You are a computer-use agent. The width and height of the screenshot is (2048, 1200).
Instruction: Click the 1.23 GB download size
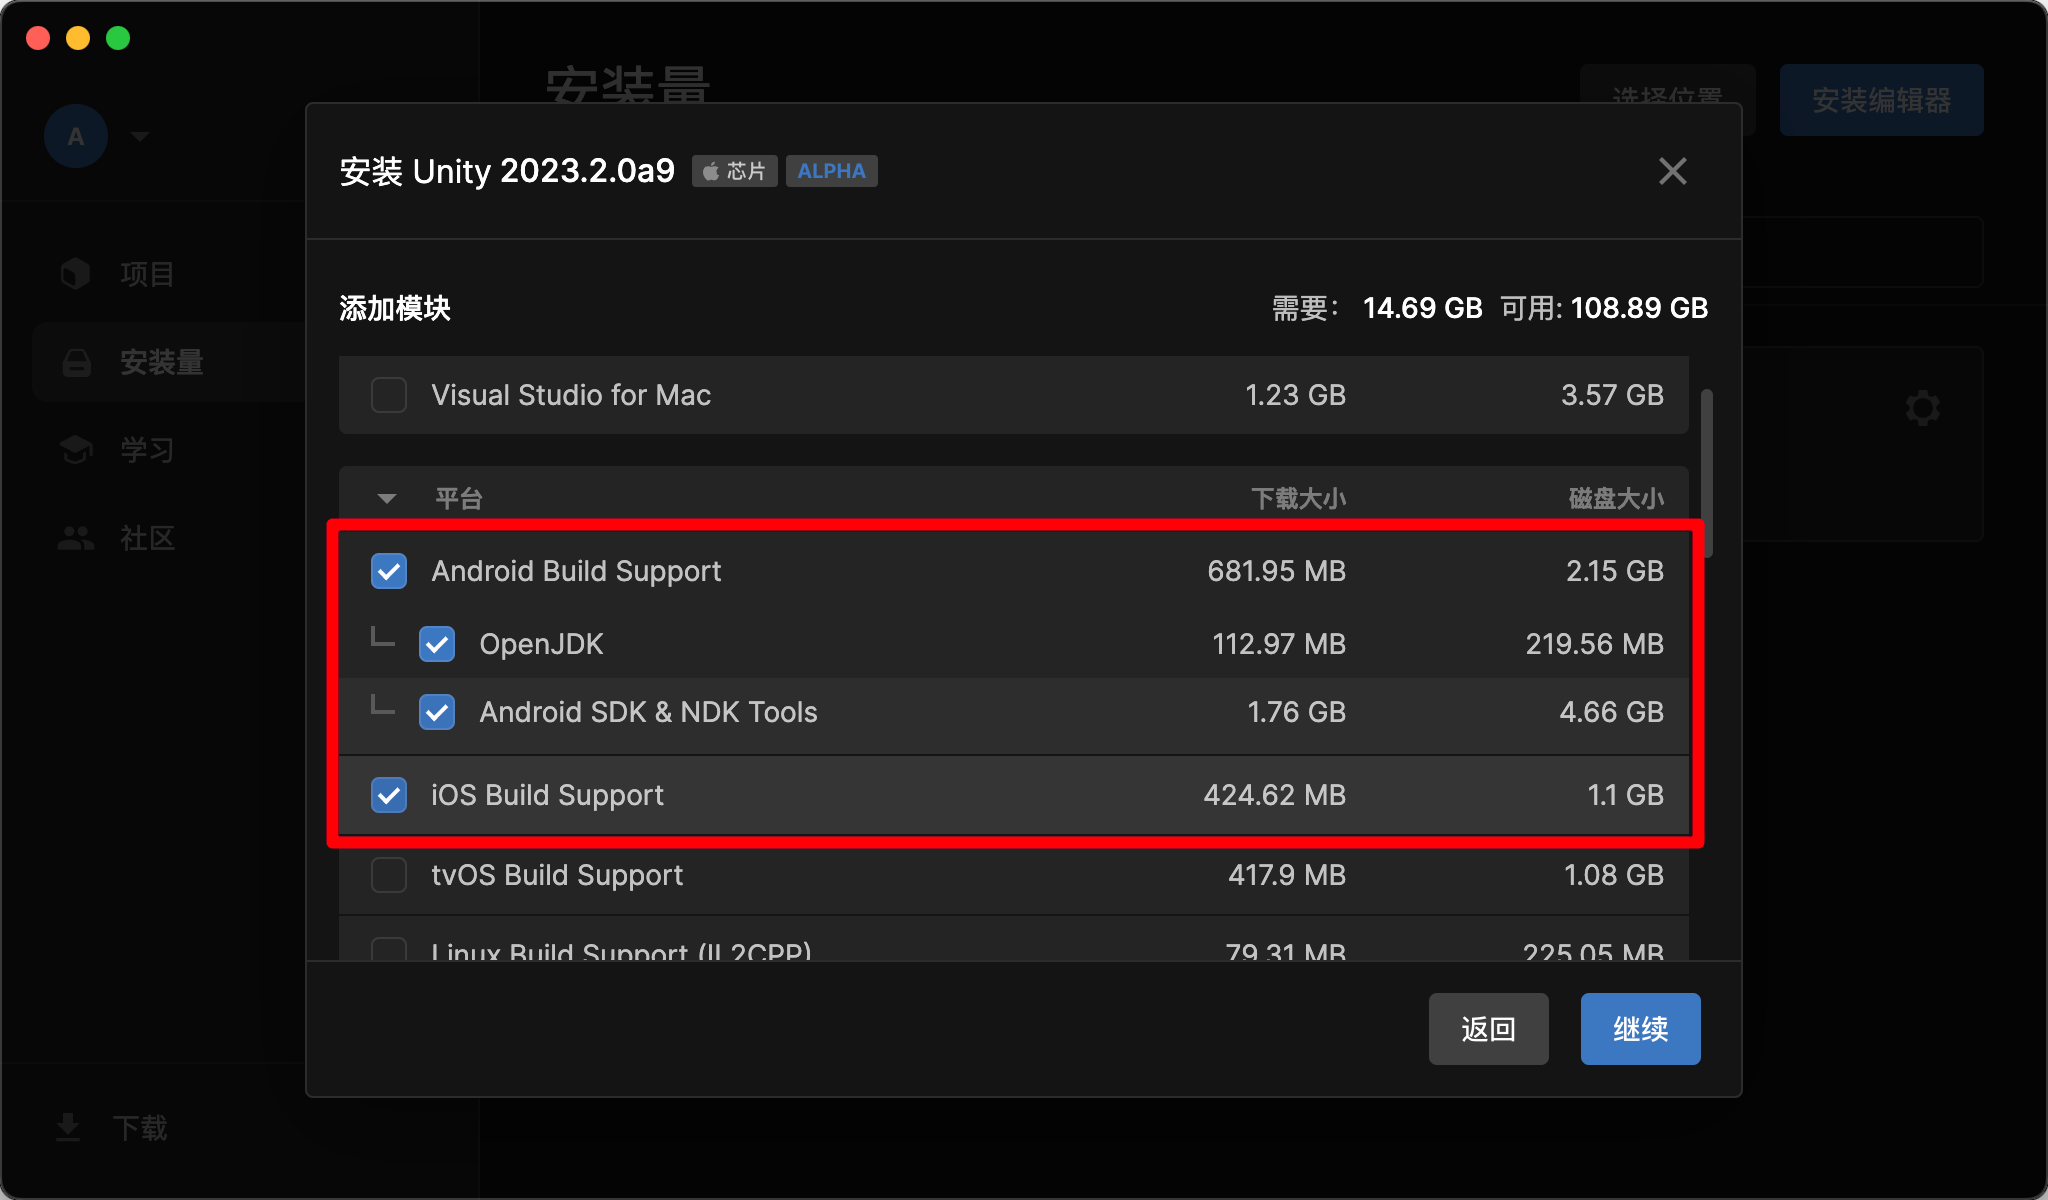coord(1295,395)
